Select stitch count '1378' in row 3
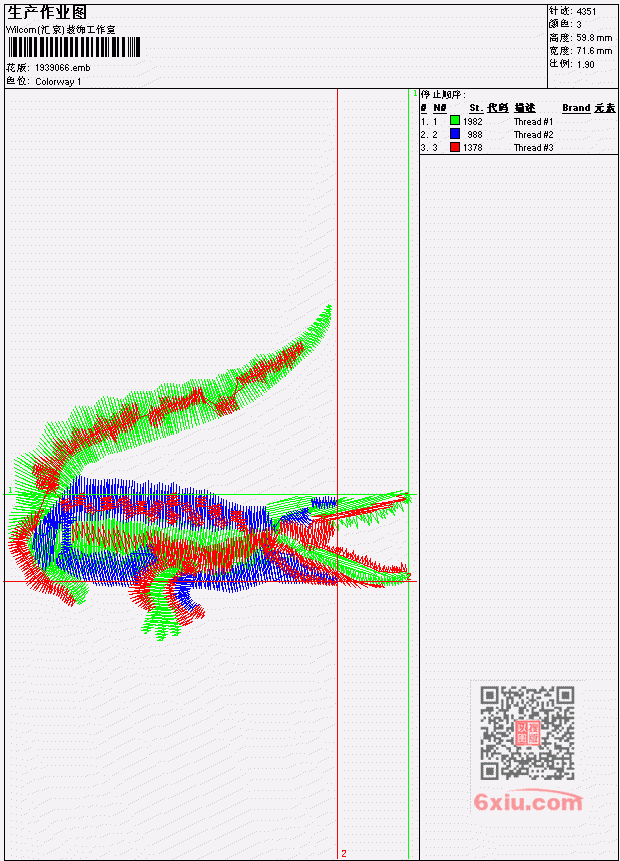The width and height of the screenshot is (620, 861). (473, 148)
